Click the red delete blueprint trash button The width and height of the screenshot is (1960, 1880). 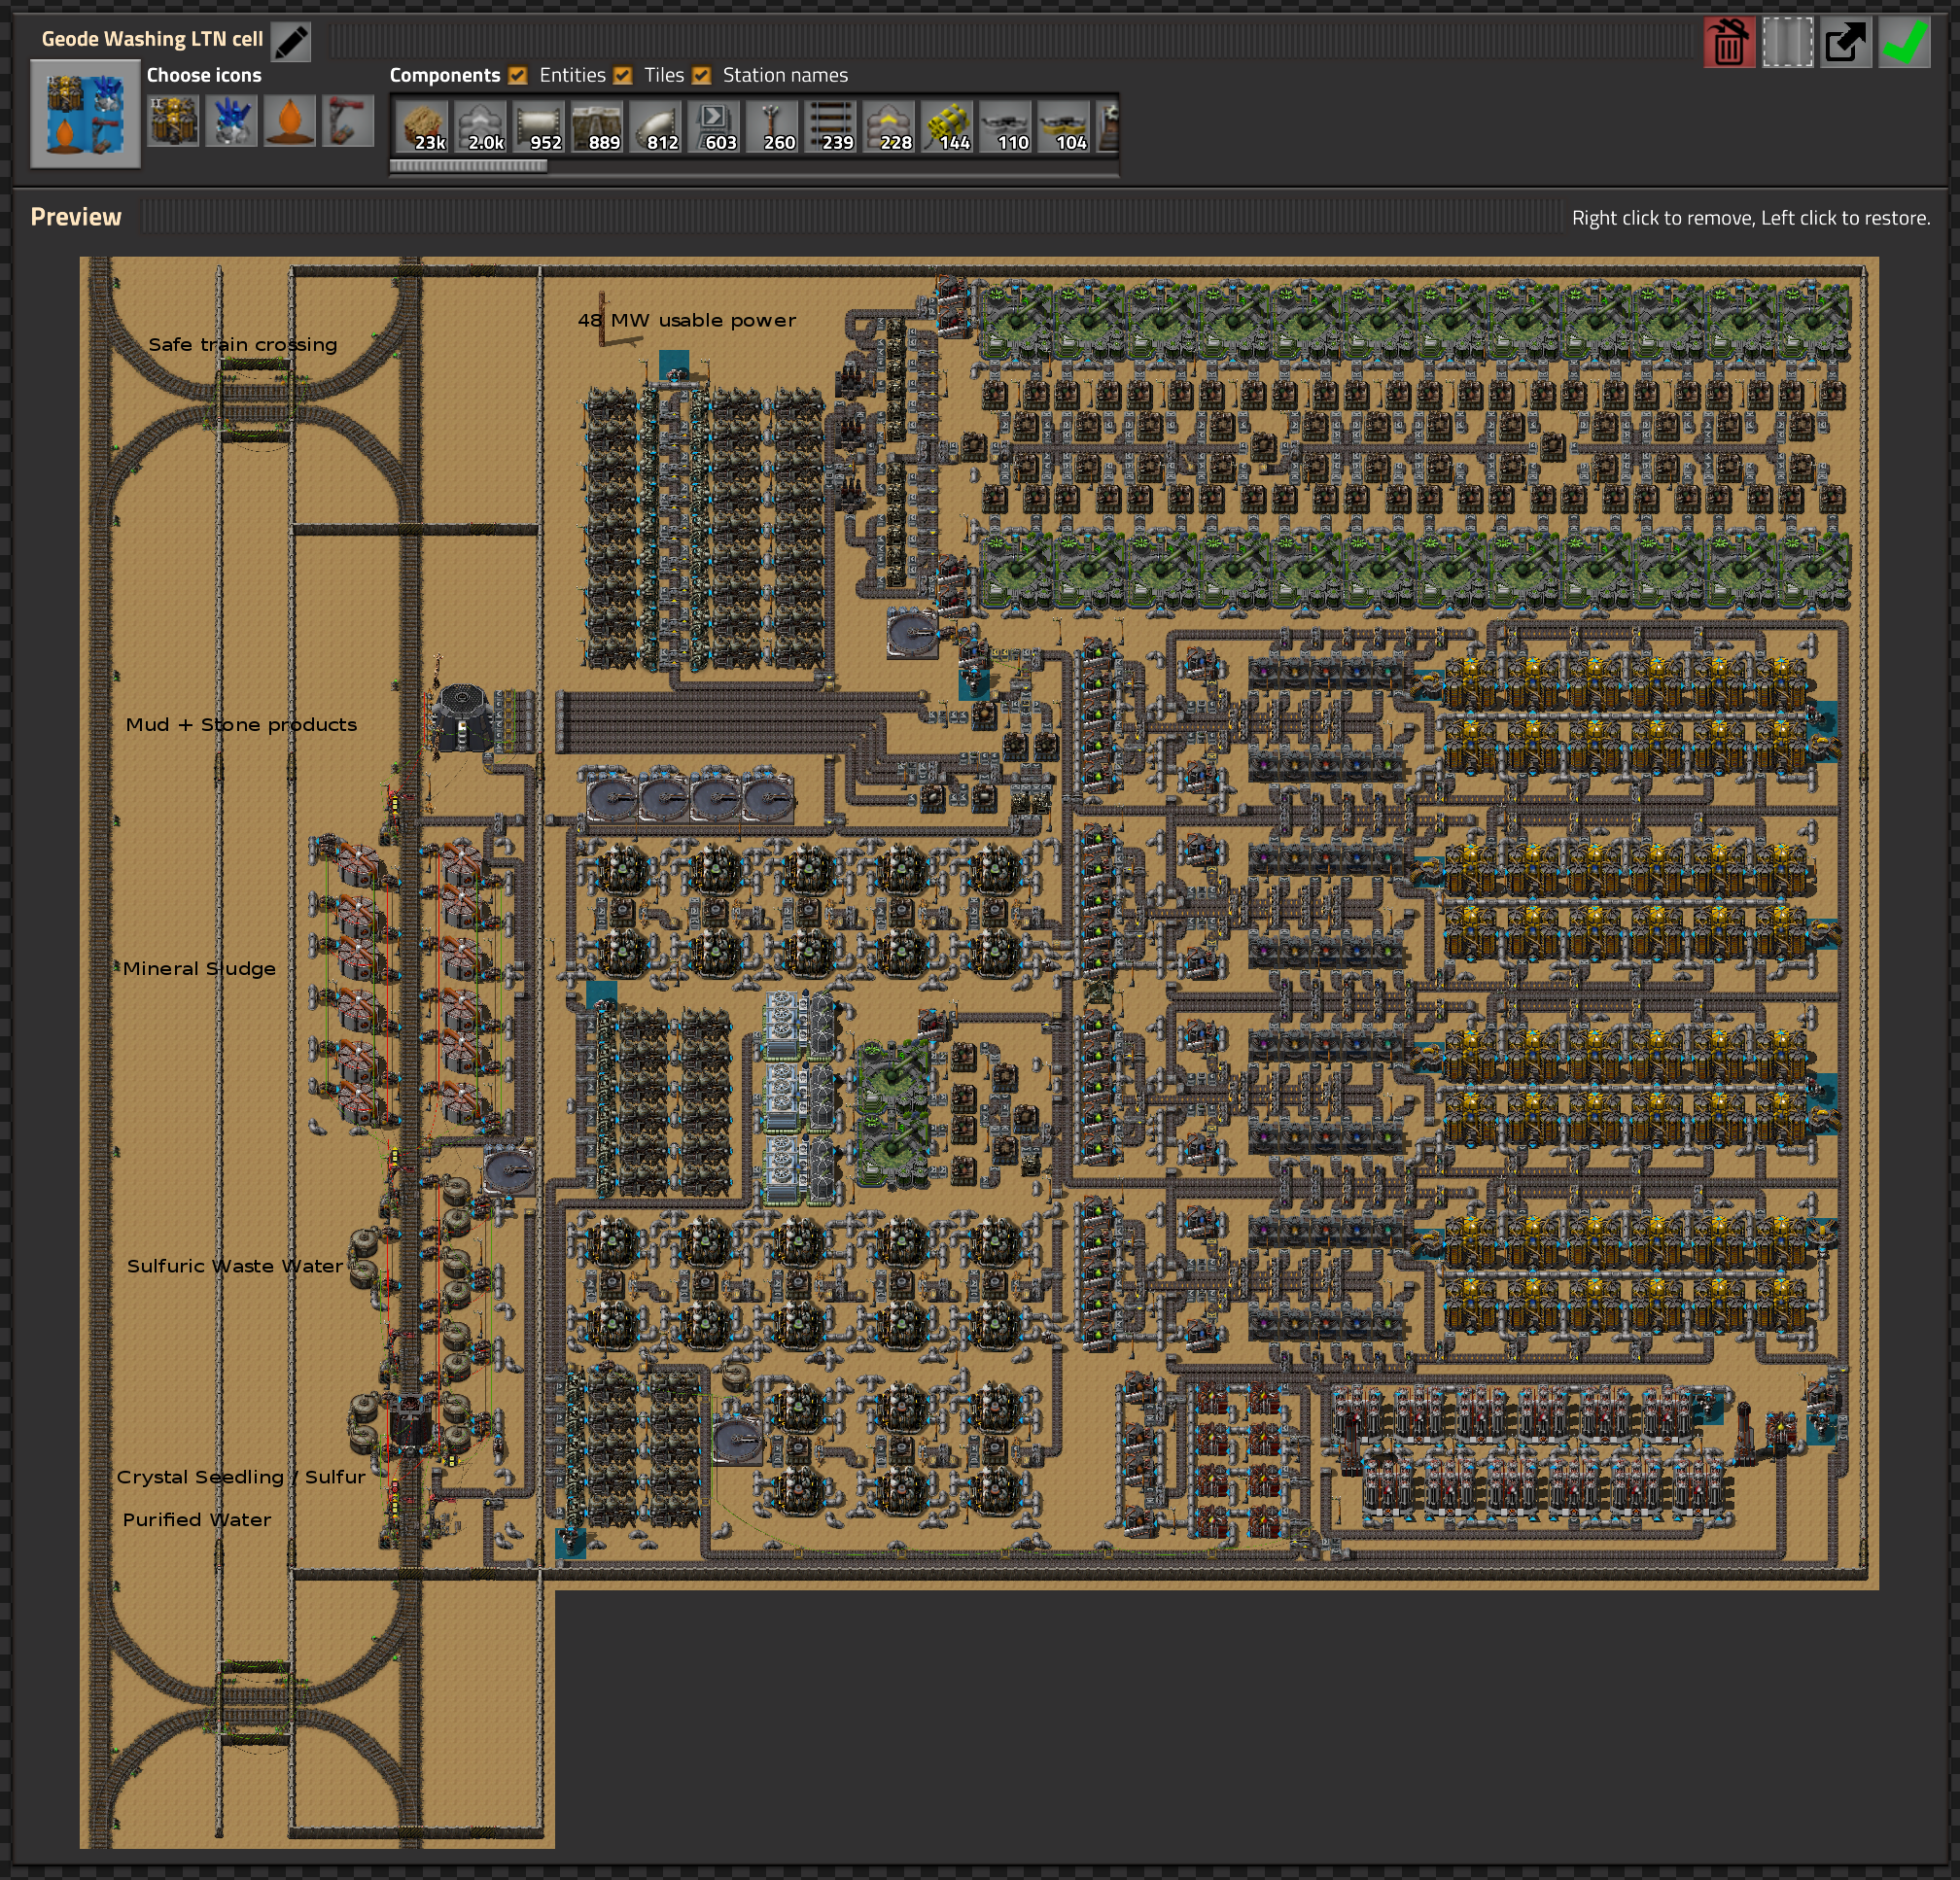click(x=1728, y=42)
